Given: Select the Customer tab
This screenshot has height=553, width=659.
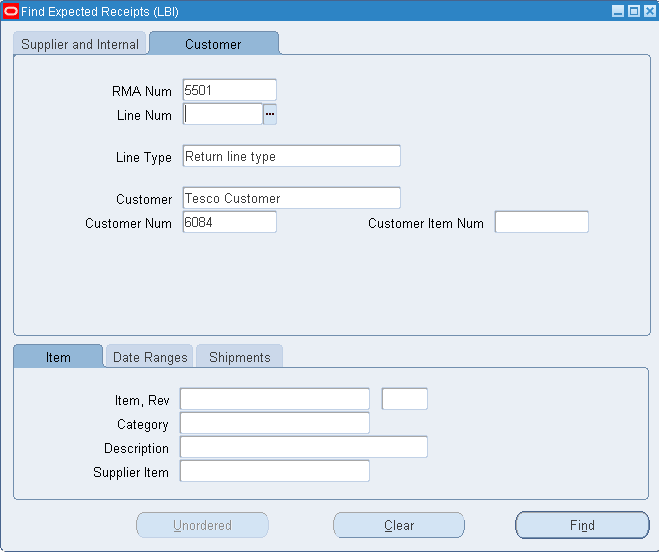Looking at the screenshot, I should click(x=214, y=44).
